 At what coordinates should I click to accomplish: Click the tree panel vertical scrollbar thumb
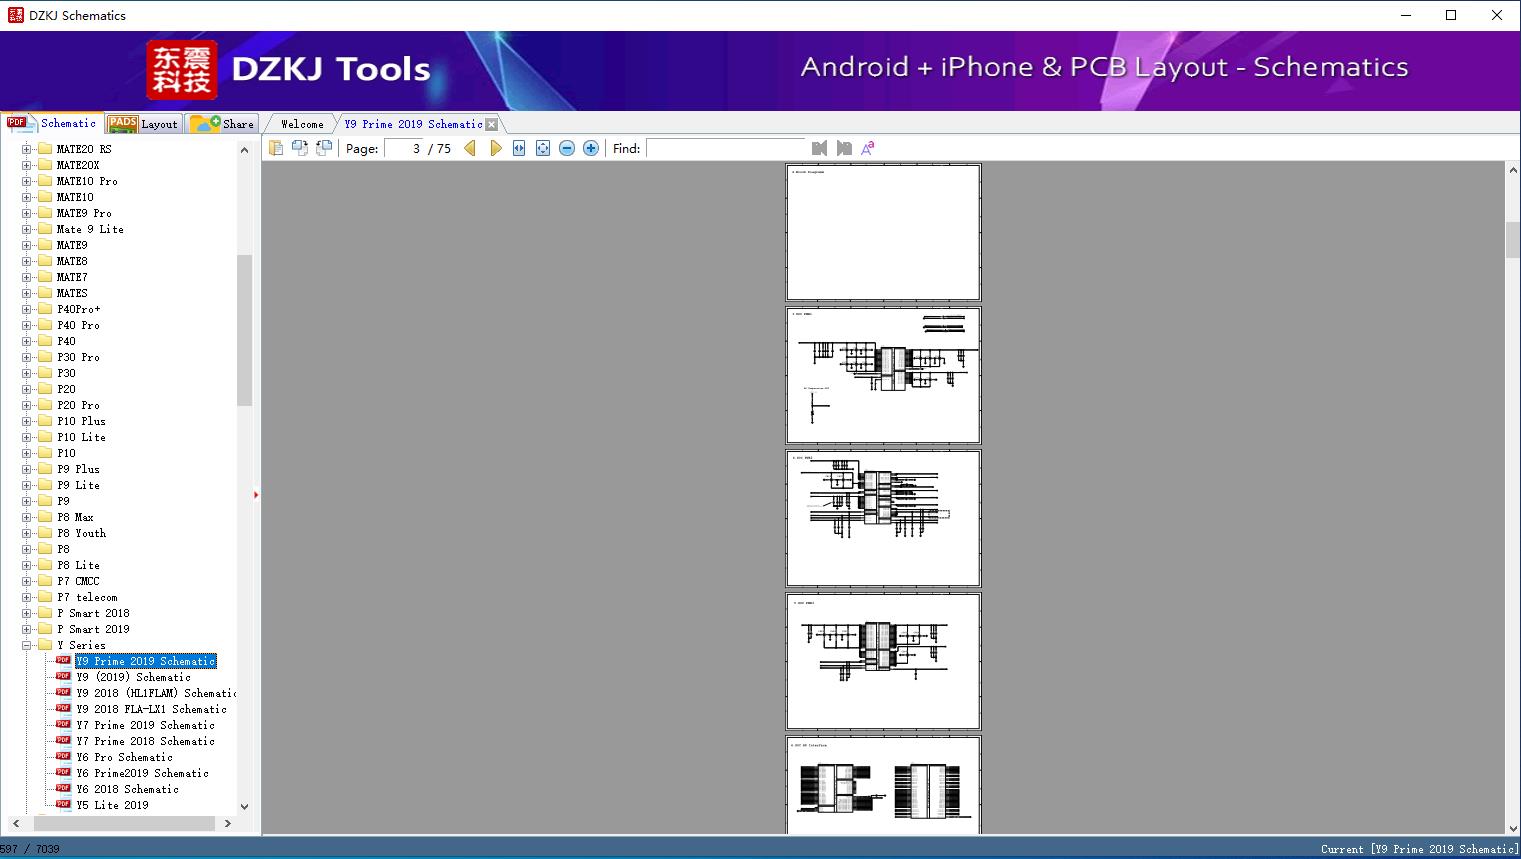(x=244, y=330)
